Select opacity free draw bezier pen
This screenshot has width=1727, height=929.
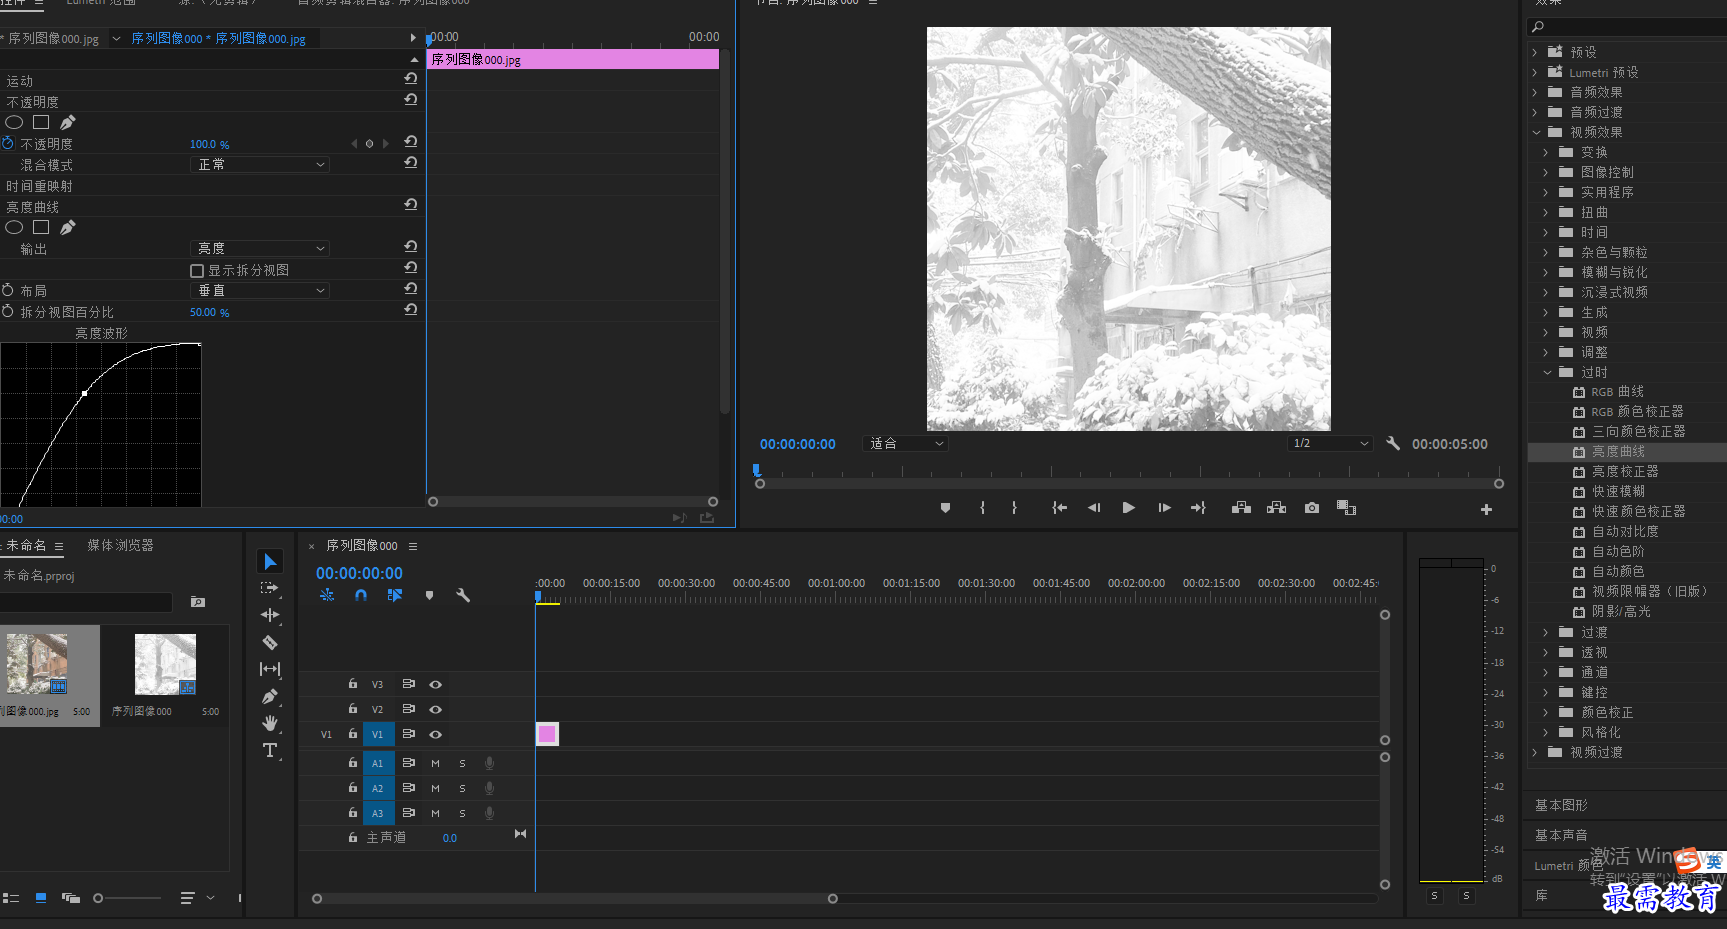point(67,122)
